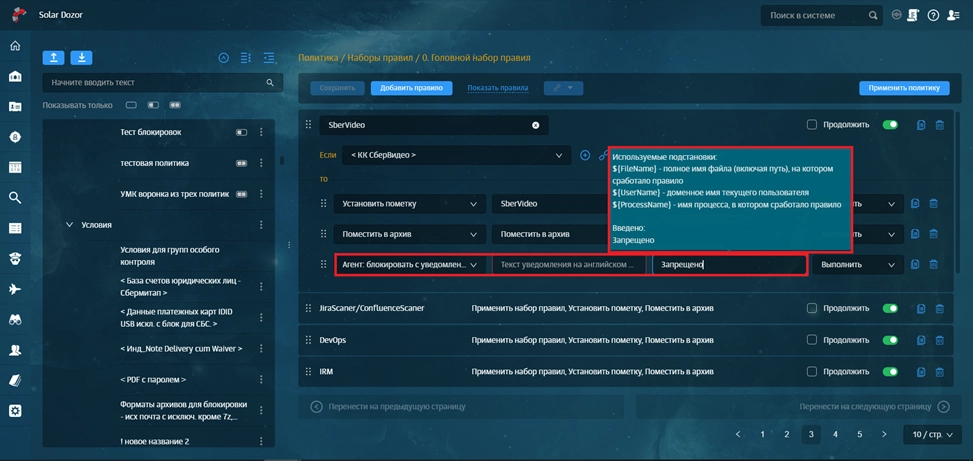Clear the SberVideo rule name field
Image resolution: width=973 pixels, height=461 pixels.
point(535,125)
